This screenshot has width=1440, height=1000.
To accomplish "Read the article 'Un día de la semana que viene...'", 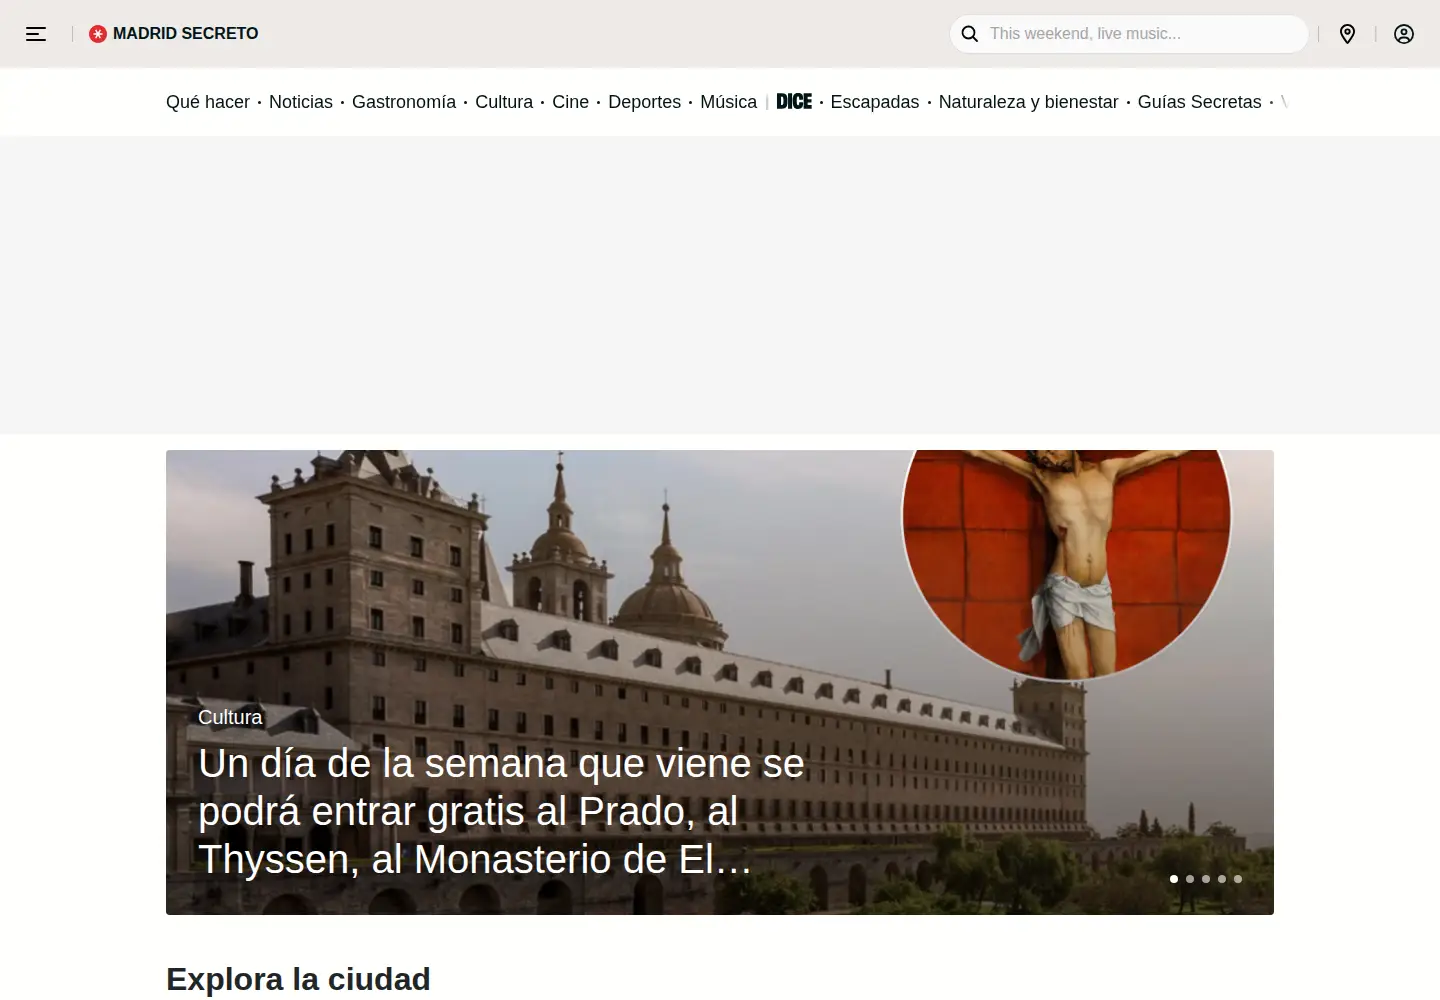I will (501, 812).
